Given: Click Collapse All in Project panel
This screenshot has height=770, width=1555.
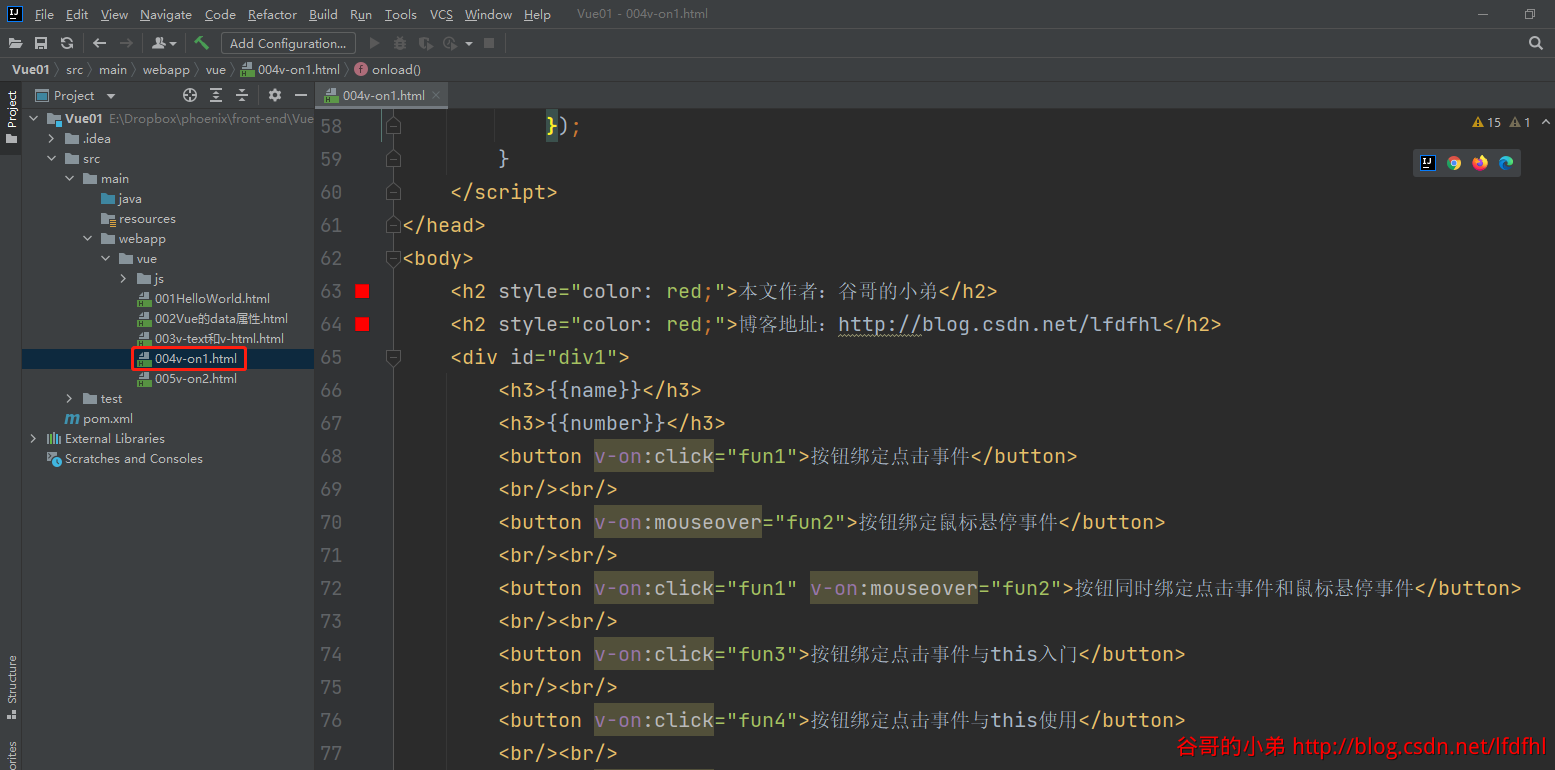Looking at the screenshot, I should tap(242, 95).
